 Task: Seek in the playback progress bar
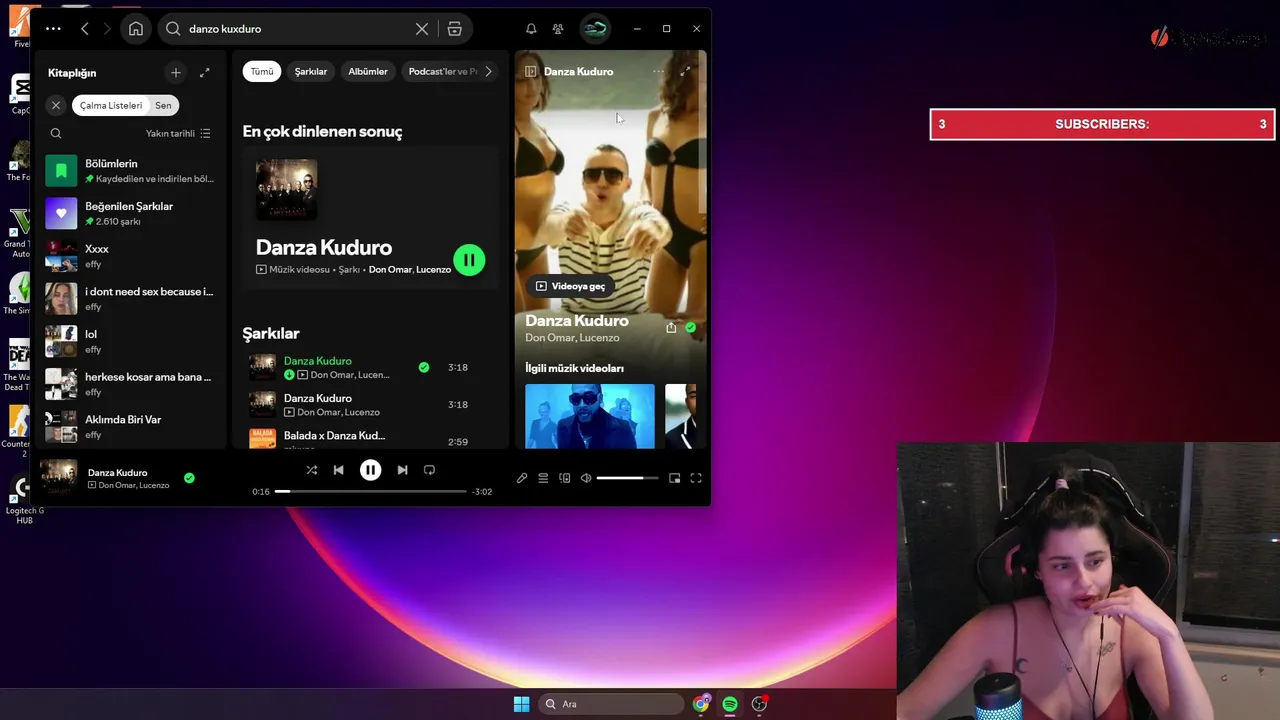pyautogui.click(x=371, y=492)
